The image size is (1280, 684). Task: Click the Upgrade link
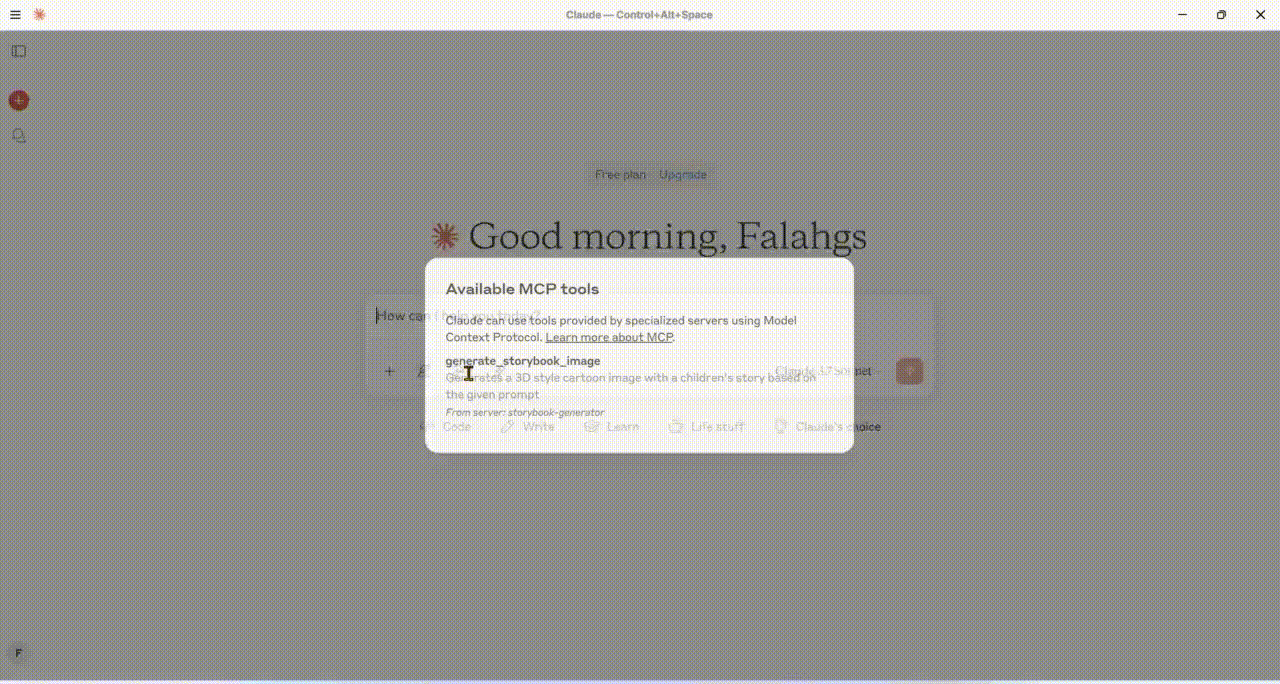pyautogui.click(x=683, y=174)
